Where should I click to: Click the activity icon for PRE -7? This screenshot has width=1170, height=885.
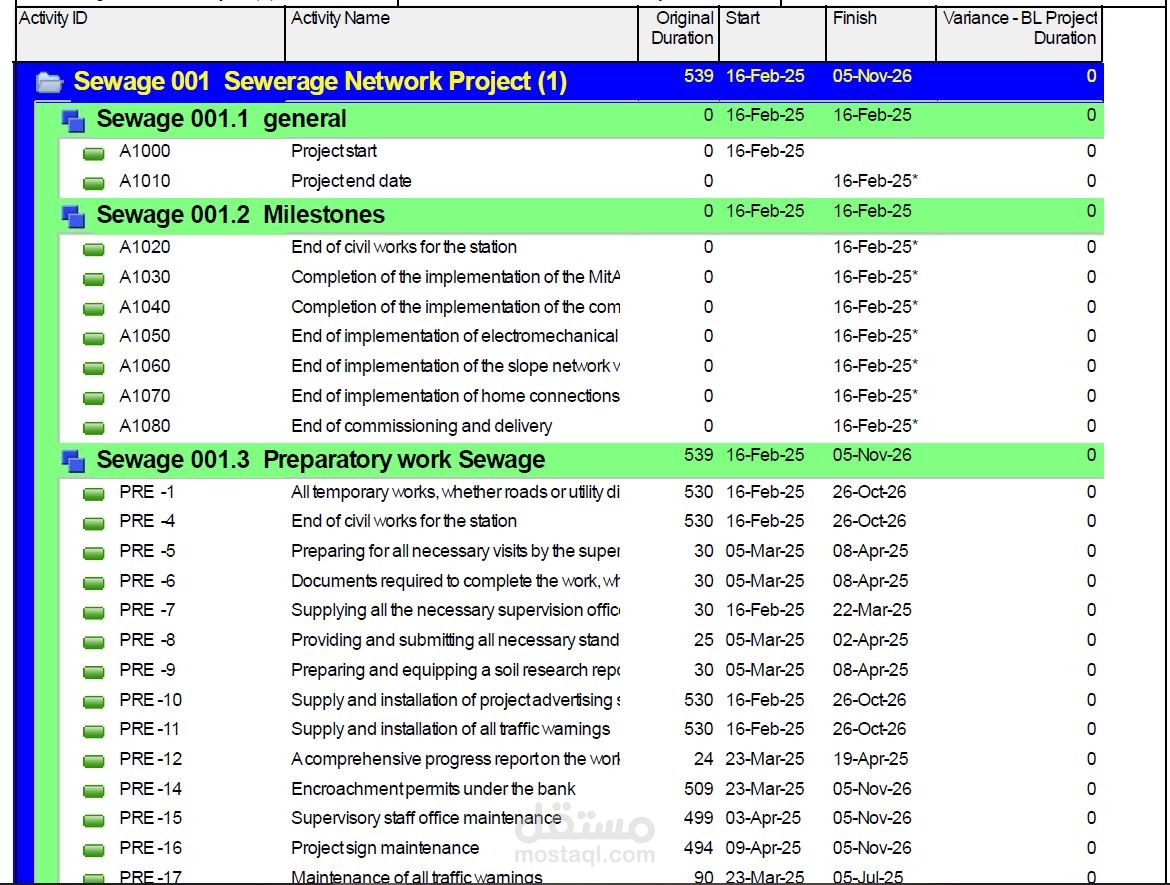tap(93, 613)
